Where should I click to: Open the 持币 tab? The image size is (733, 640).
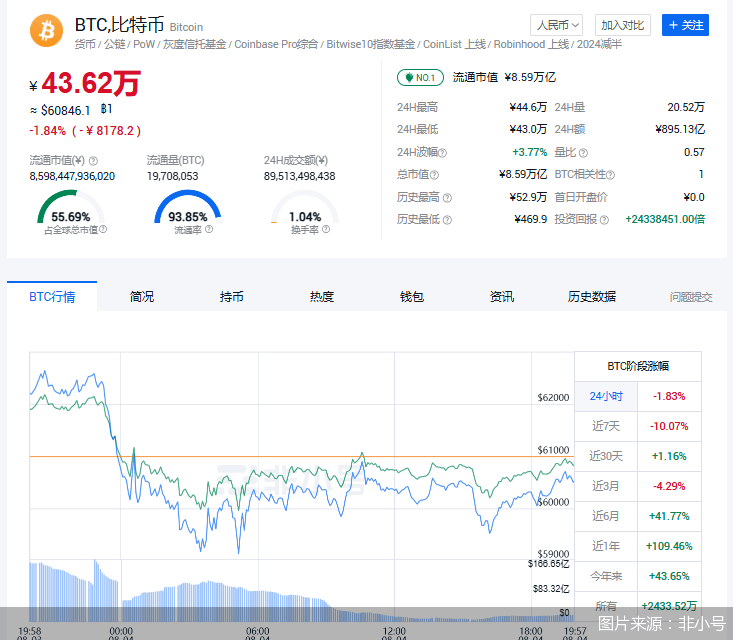(x=232, y=297)
